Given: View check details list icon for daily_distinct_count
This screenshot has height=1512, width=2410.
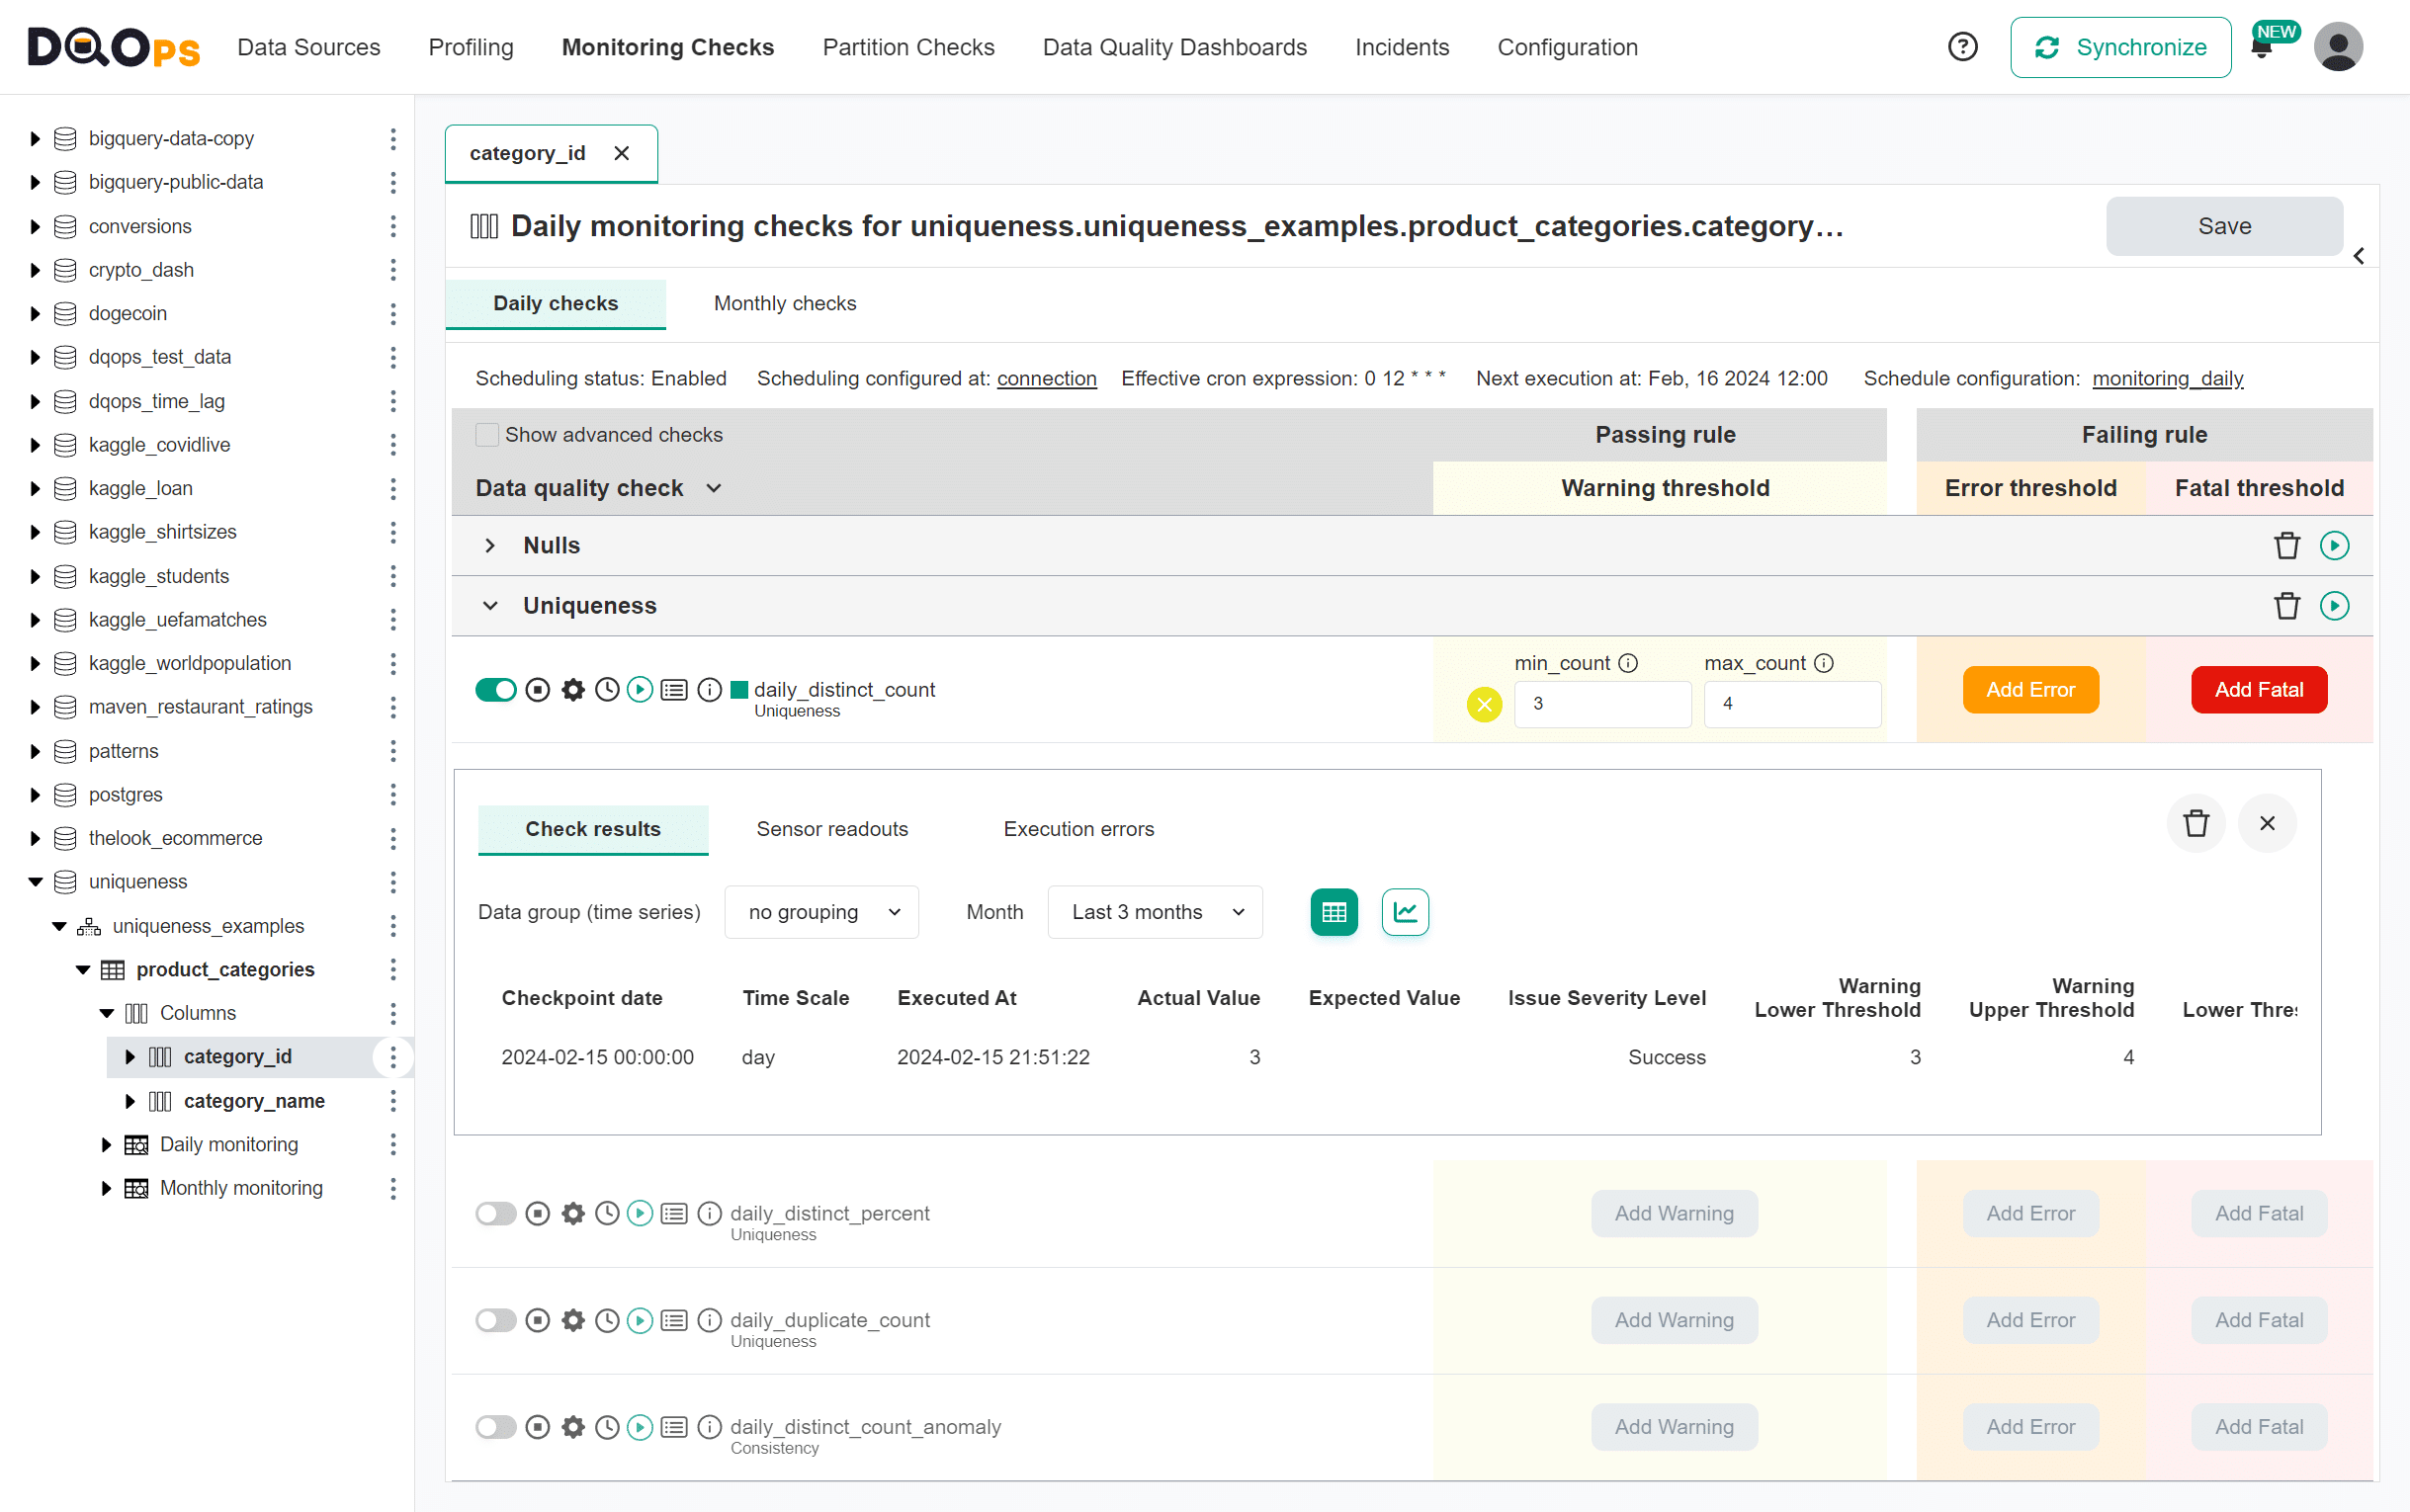Looking at the screenshot, I should (x=674, y=689).
